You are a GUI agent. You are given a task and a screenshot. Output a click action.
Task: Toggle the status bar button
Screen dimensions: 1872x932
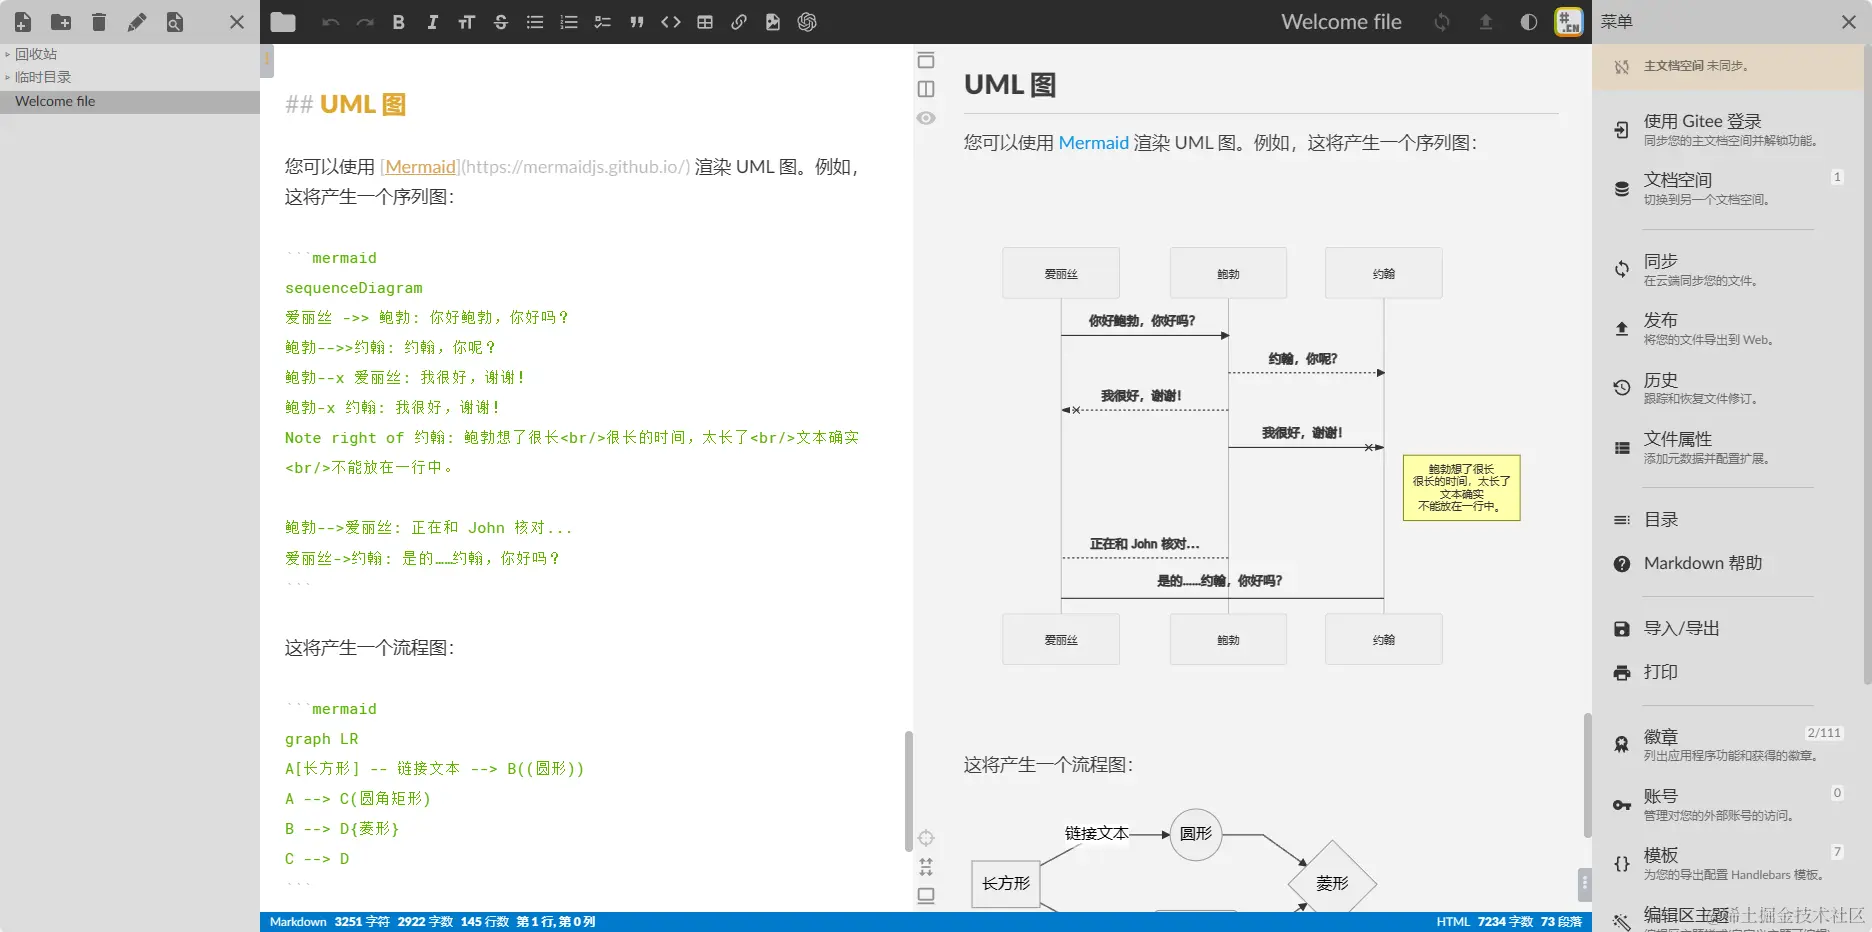[x=926, y=896]
